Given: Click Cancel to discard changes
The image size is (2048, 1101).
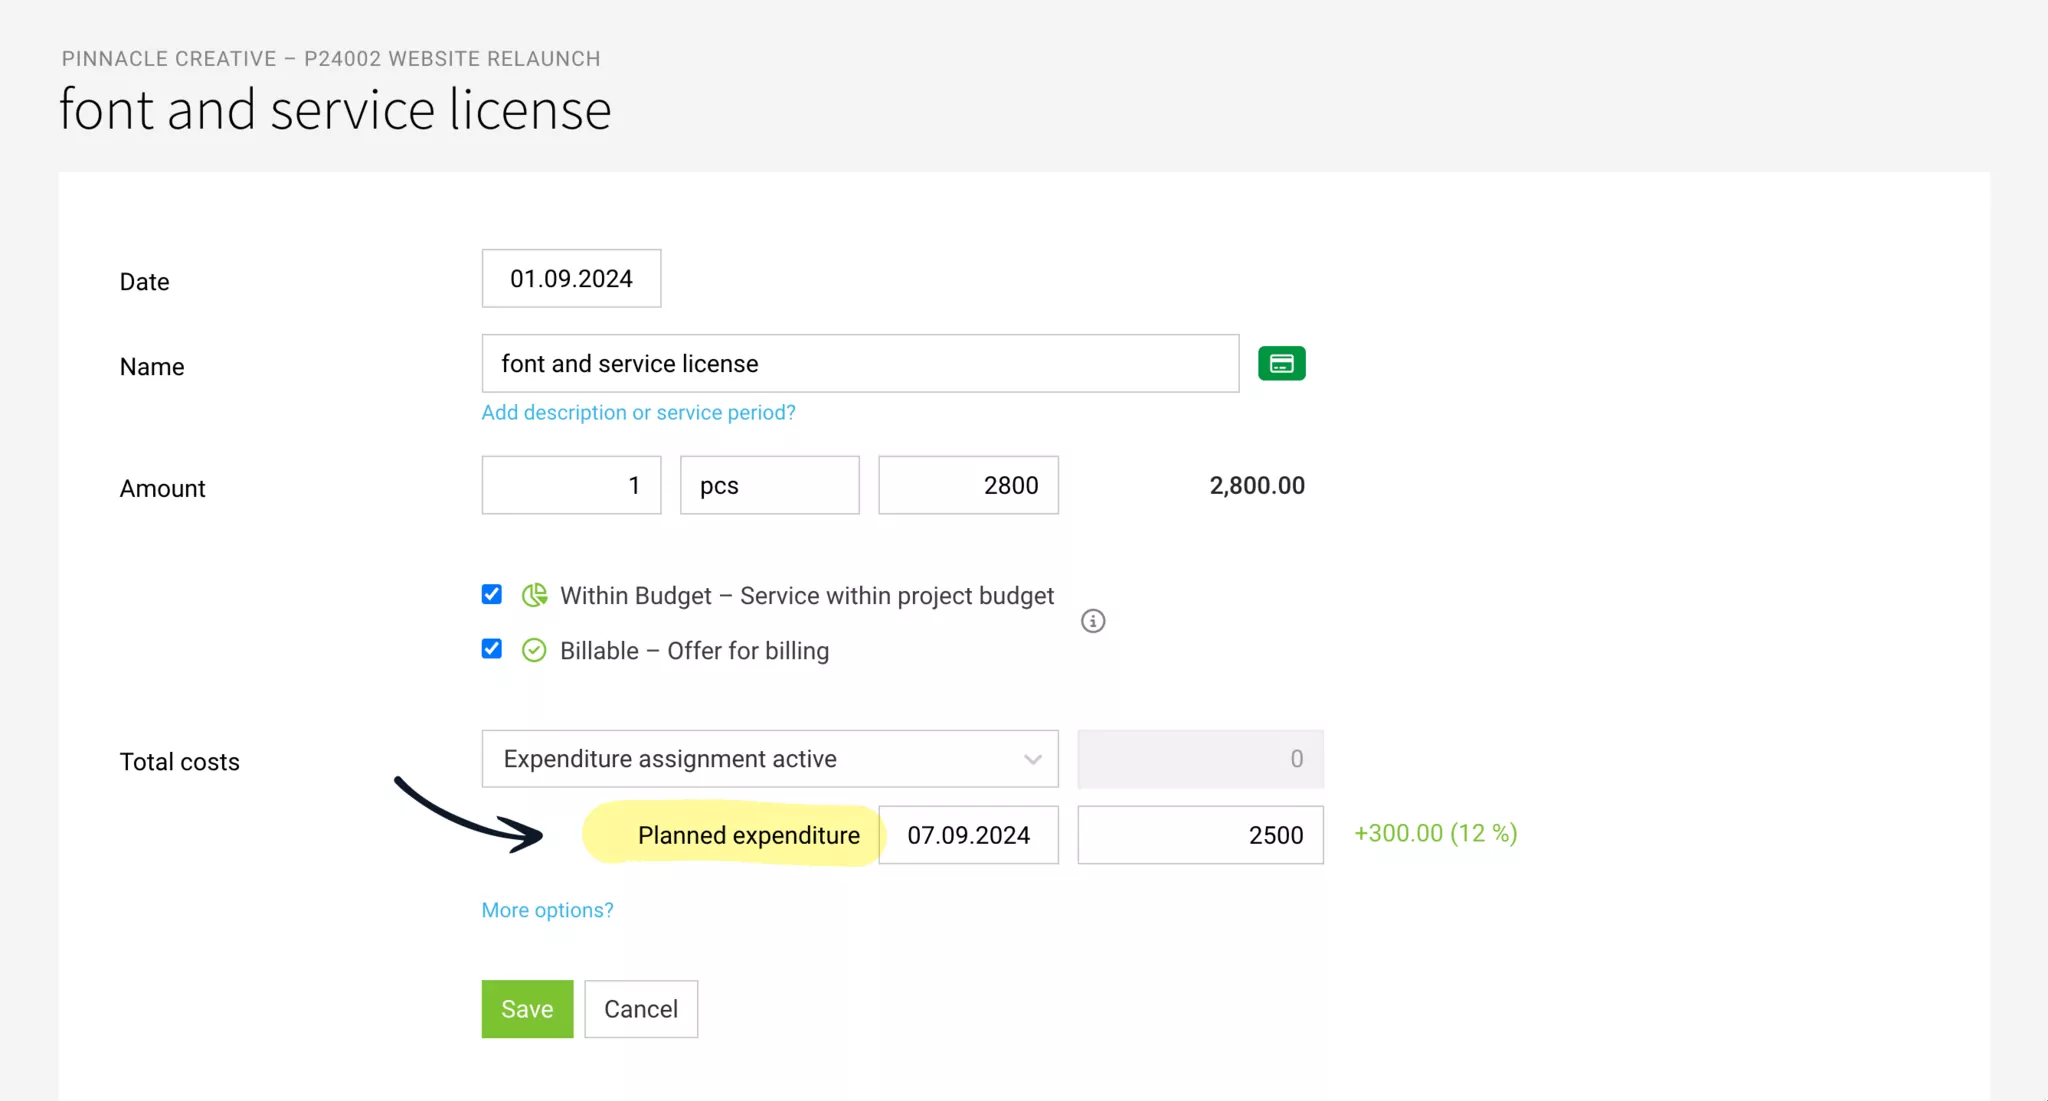Looking at the screenshot, I should click(x=641, y=1009).
